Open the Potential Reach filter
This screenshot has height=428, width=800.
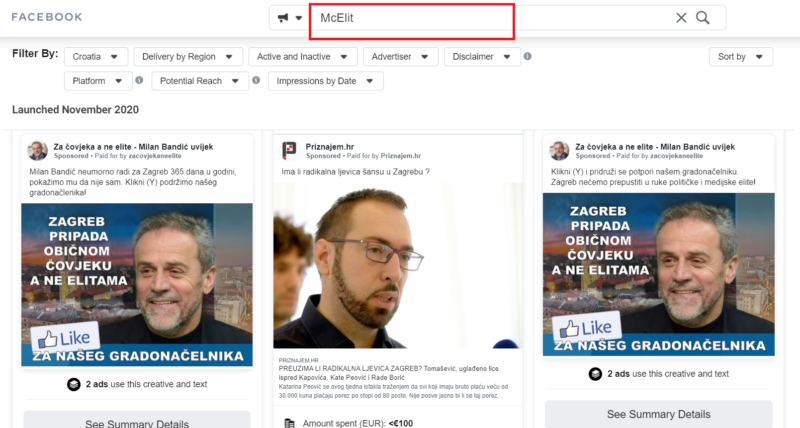[x=200, y=81]
